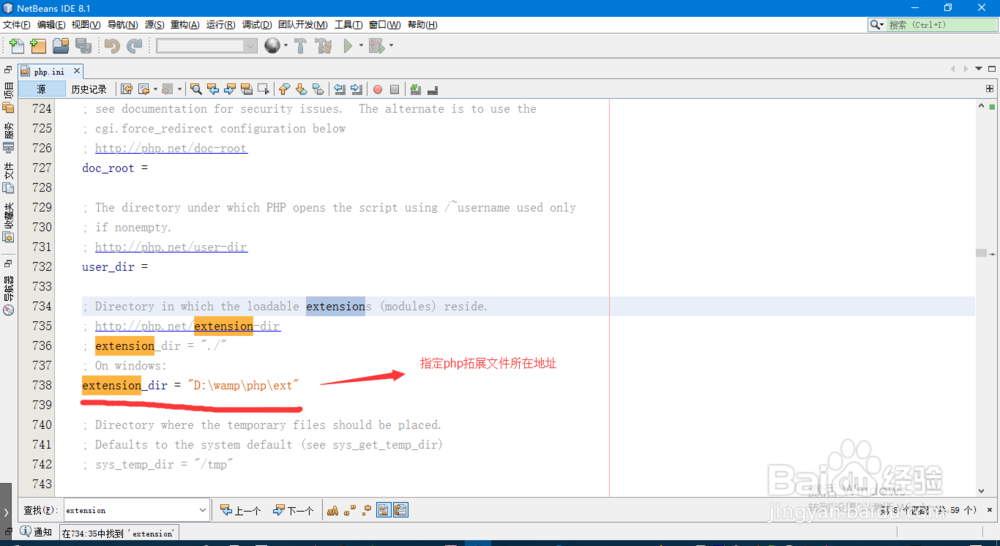Click the 搜索 (Ctrl+I) quick search field
1000x546 pixels.
(x=941, y=24)
